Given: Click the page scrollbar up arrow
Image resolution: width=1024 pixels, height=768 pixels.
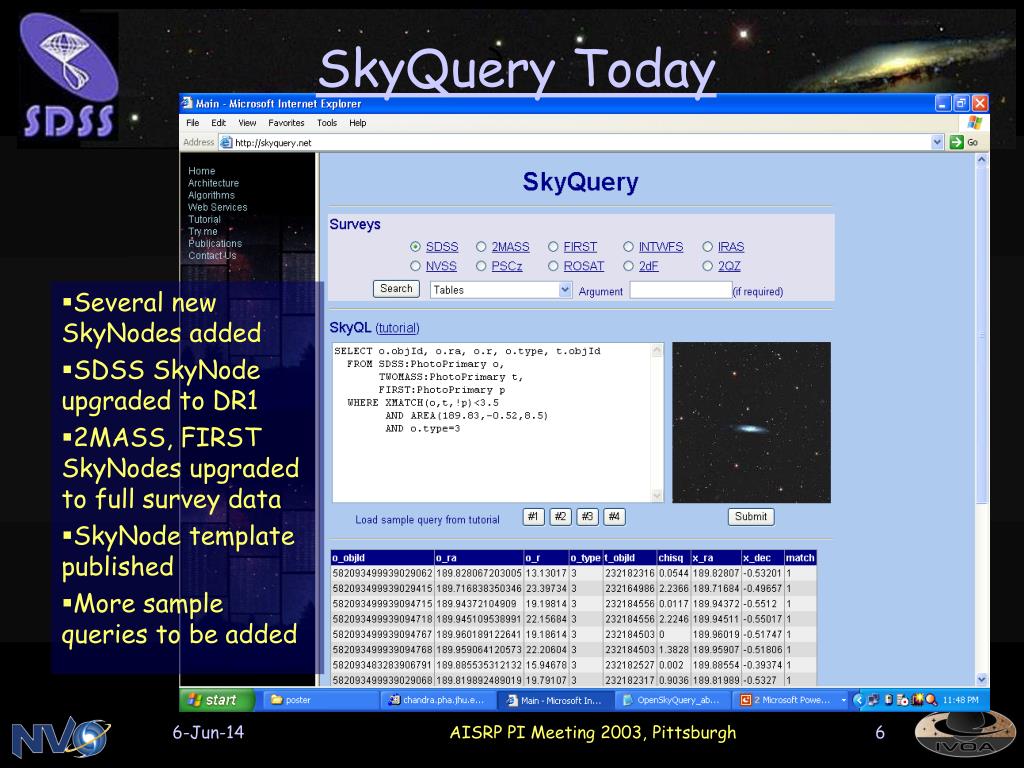Looking at the screenshot, I should pos(982,159).
